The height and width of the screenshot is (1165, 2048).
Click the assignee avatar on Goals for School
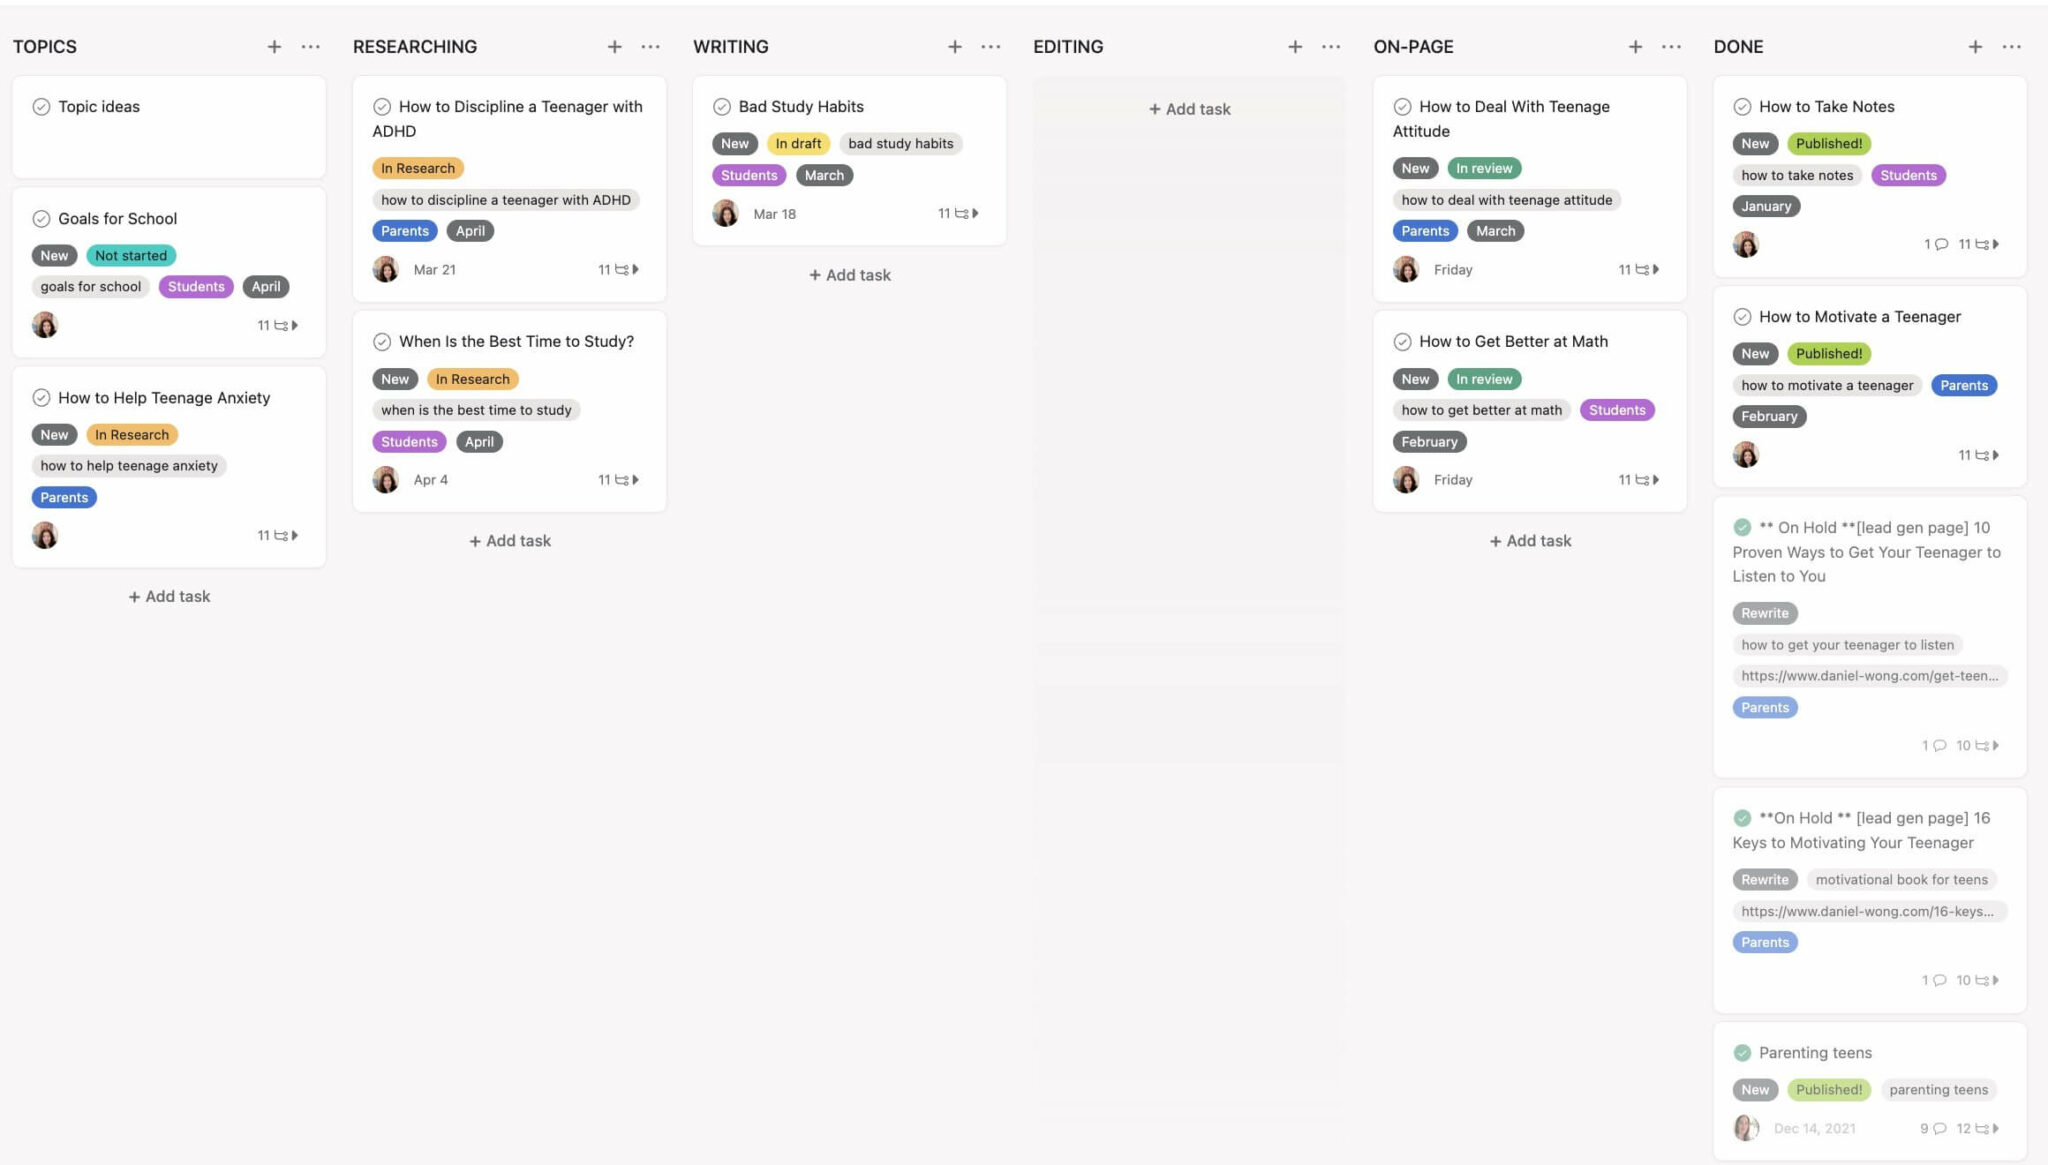pyautogui.click(x=45, y=324)
